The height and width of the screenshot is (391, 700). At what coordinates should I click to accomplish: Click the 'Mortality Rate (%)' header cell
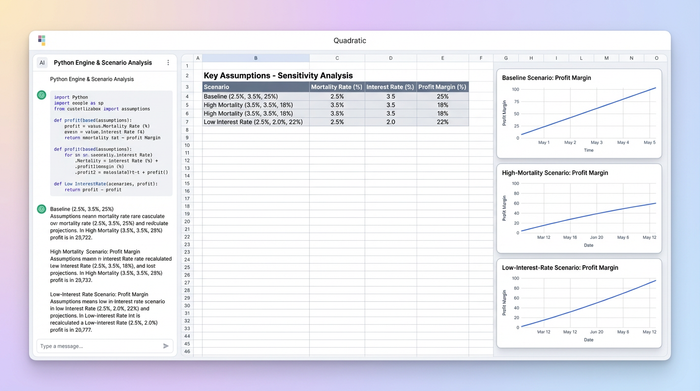pos(337,87)
